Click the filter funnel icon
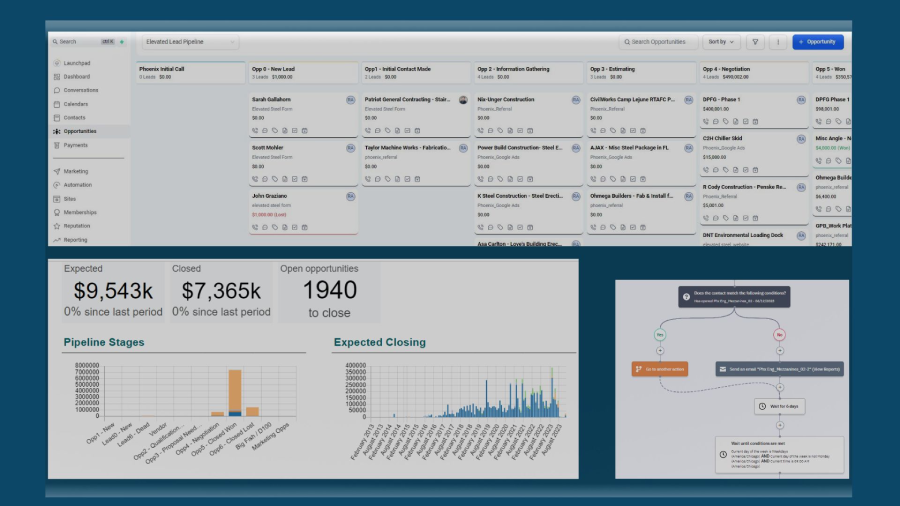Image resolution: width=900 pixels, height=506 pixels. click(x=756, y=42)
